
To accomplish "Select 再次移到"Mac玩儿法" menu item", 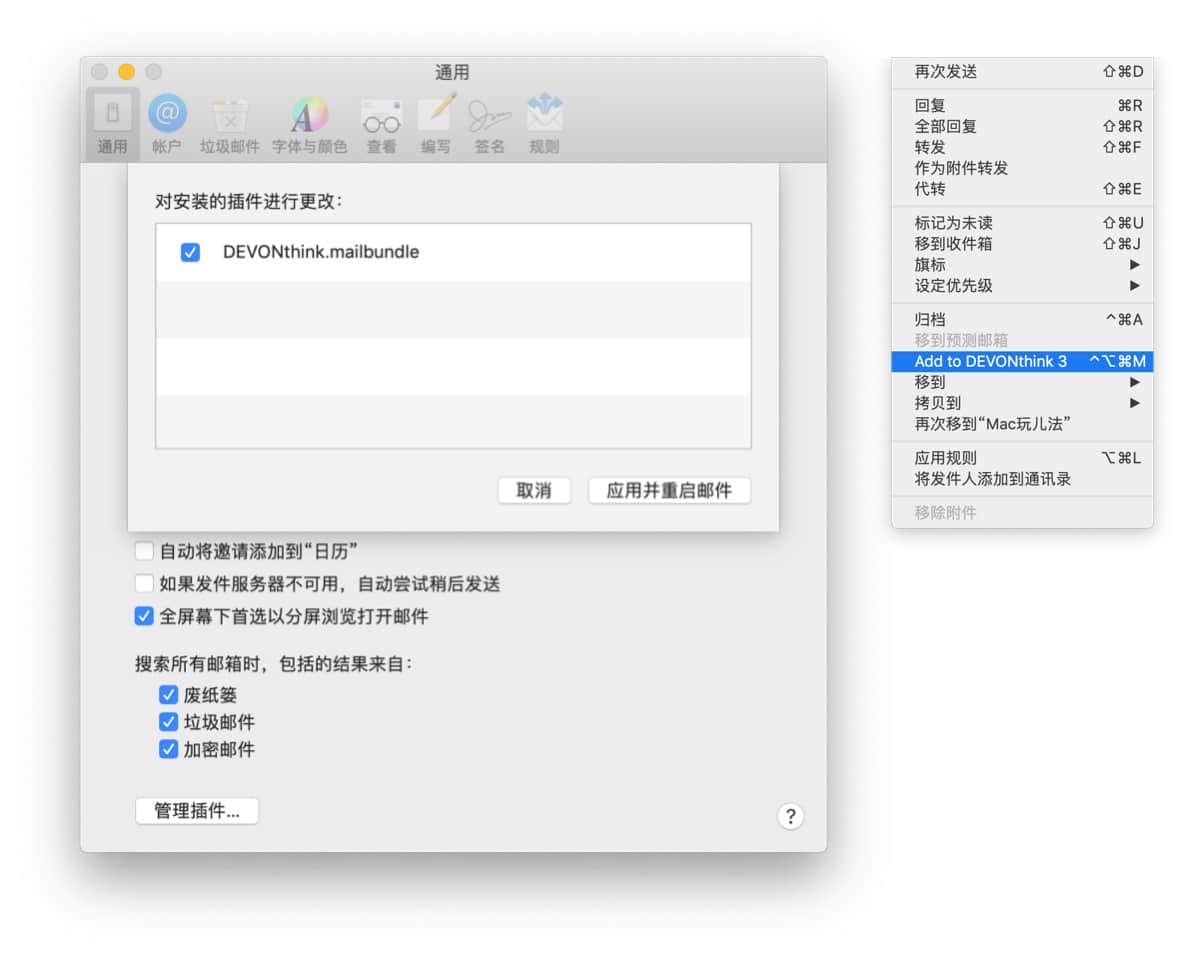I will (x=1022, y=424).
